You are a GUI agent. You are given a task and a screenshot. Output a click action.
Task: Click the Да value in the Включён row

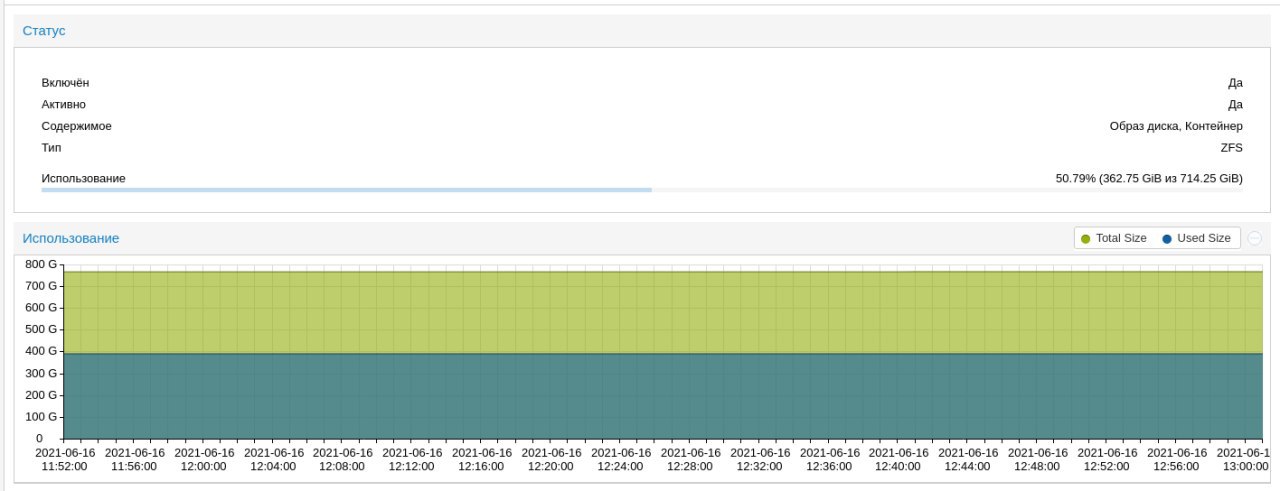click(x=1235, y=83)
